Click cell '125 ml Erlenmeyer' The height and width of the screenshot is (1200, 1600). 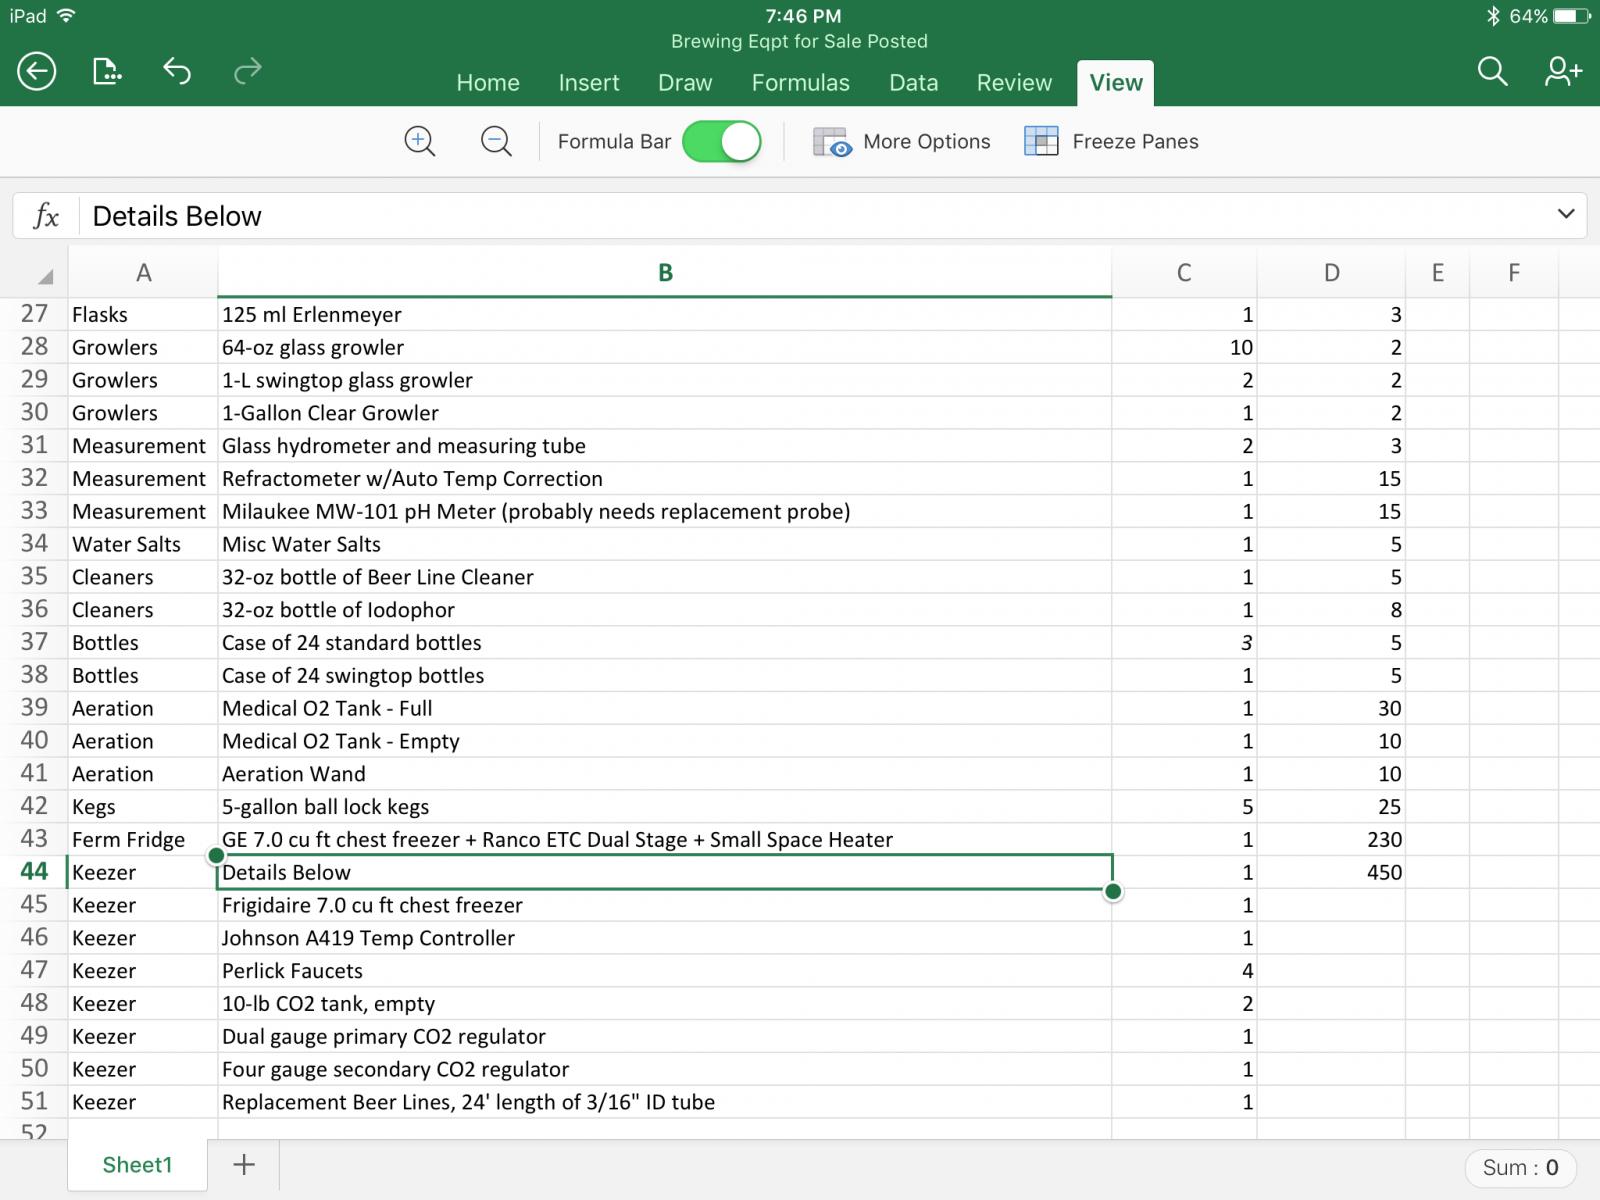(x=664, y=314)
